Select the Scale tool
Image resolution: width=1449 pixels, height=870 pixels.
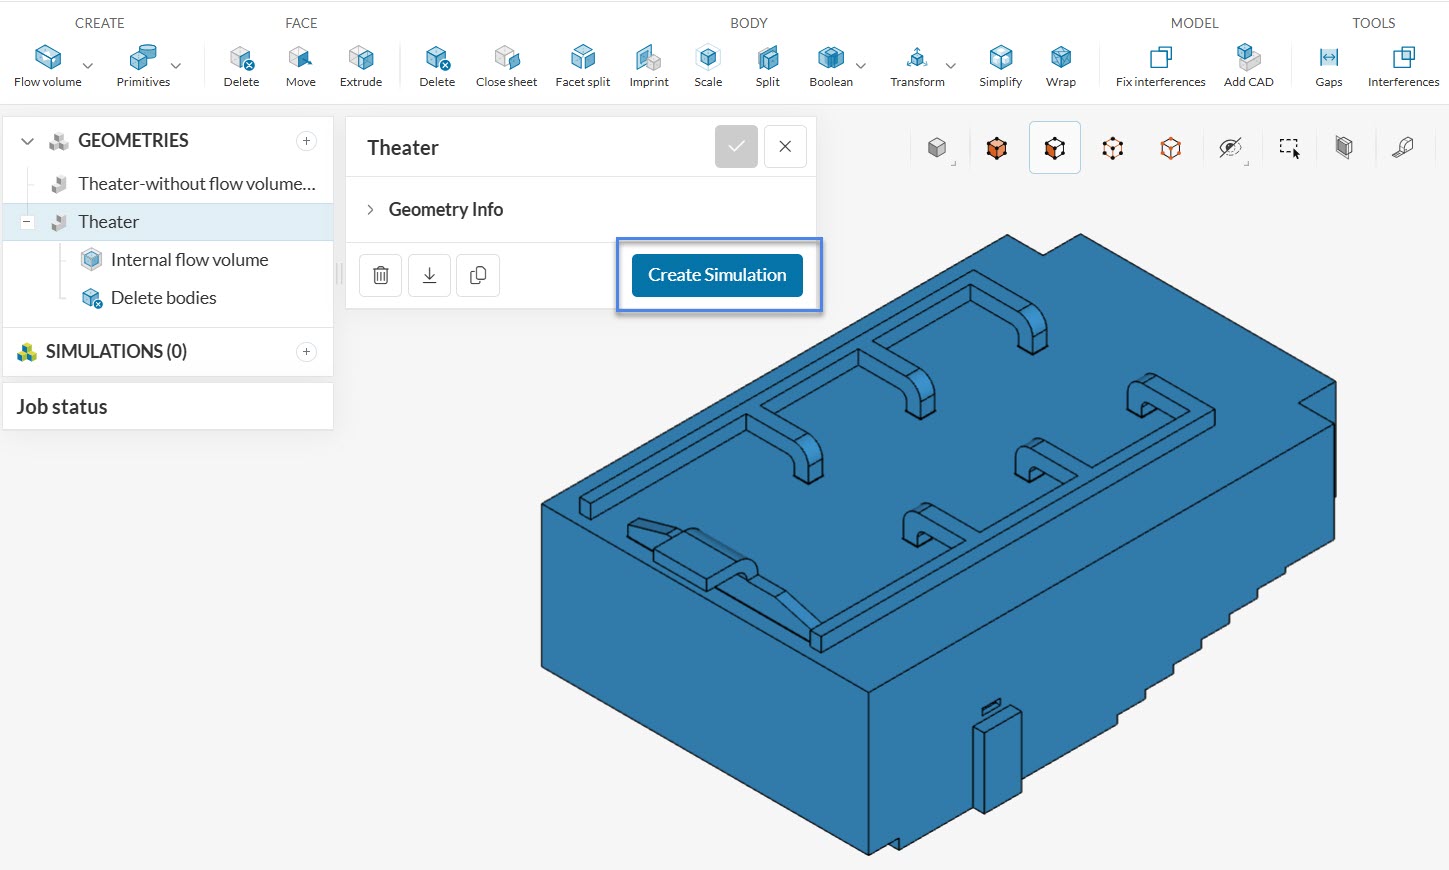(x=708, y=66)
